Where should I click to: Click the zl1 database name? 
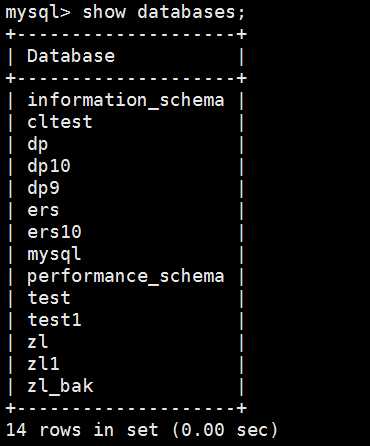point(43,363)
